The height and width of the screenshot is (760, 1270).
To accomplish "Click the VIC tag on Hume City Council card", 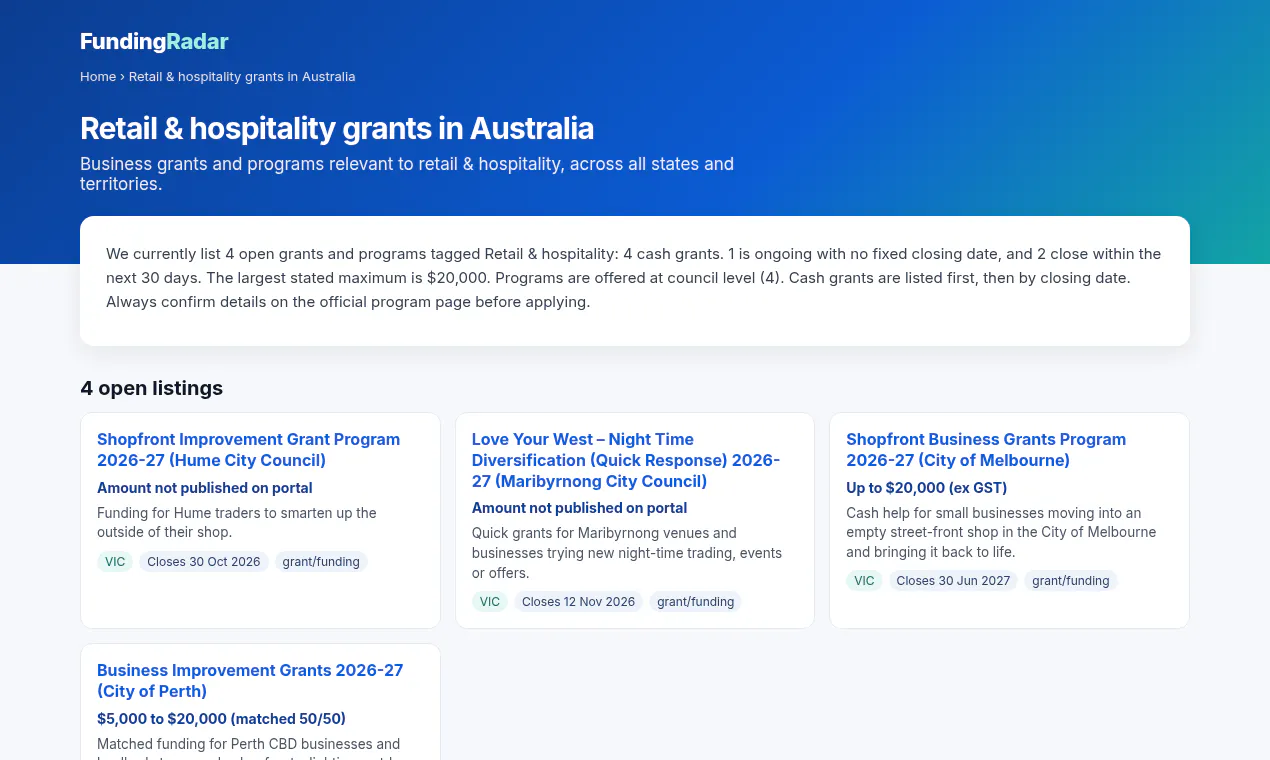I will point(115,562).
